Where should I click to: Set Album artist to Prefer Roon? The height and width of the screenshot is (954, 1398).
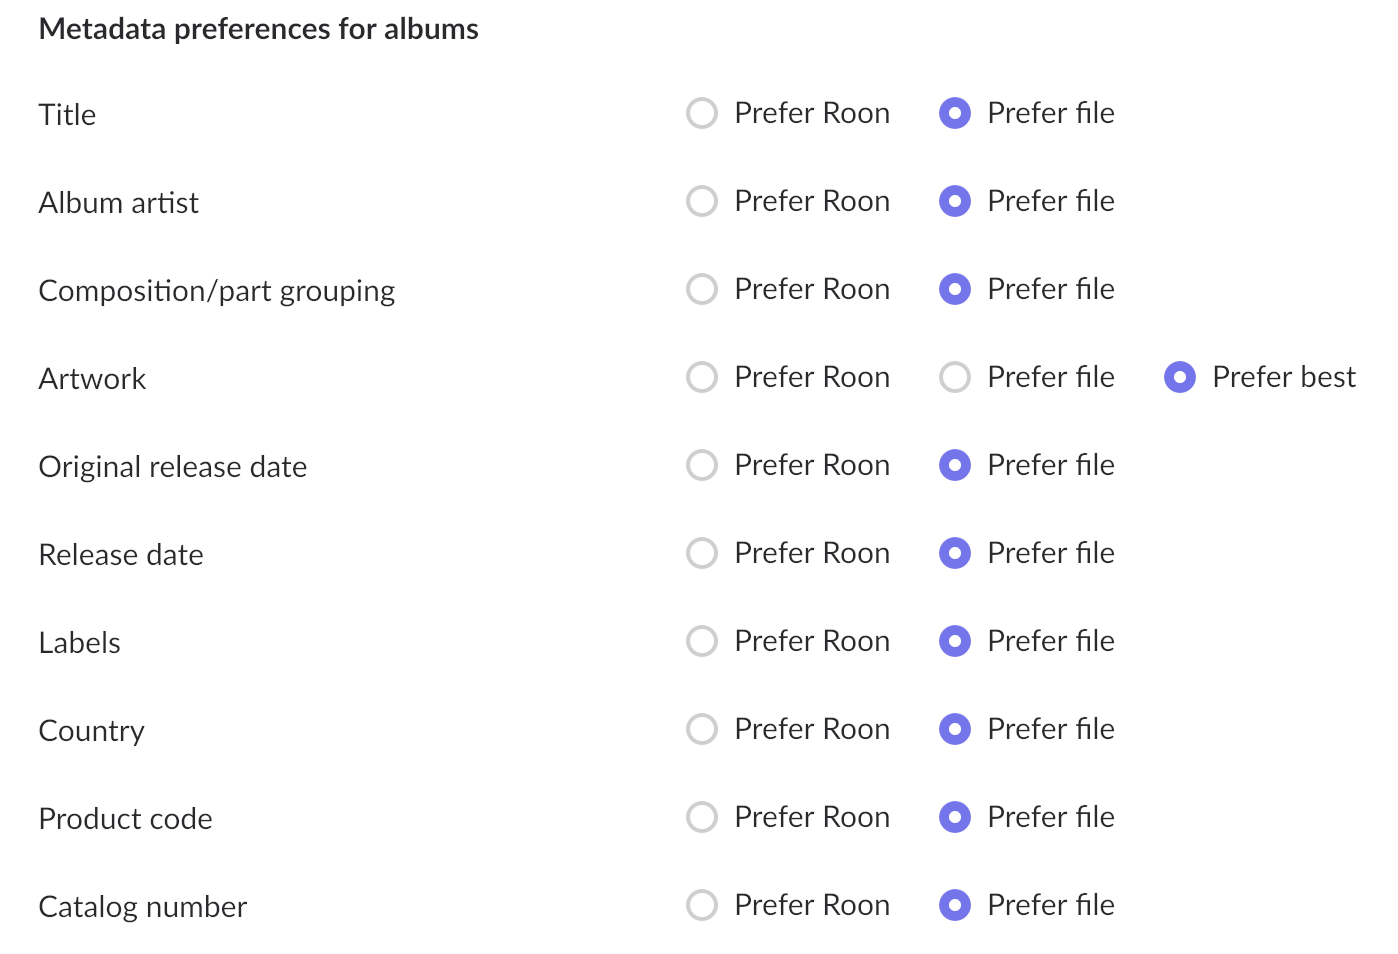click(702, 201)
